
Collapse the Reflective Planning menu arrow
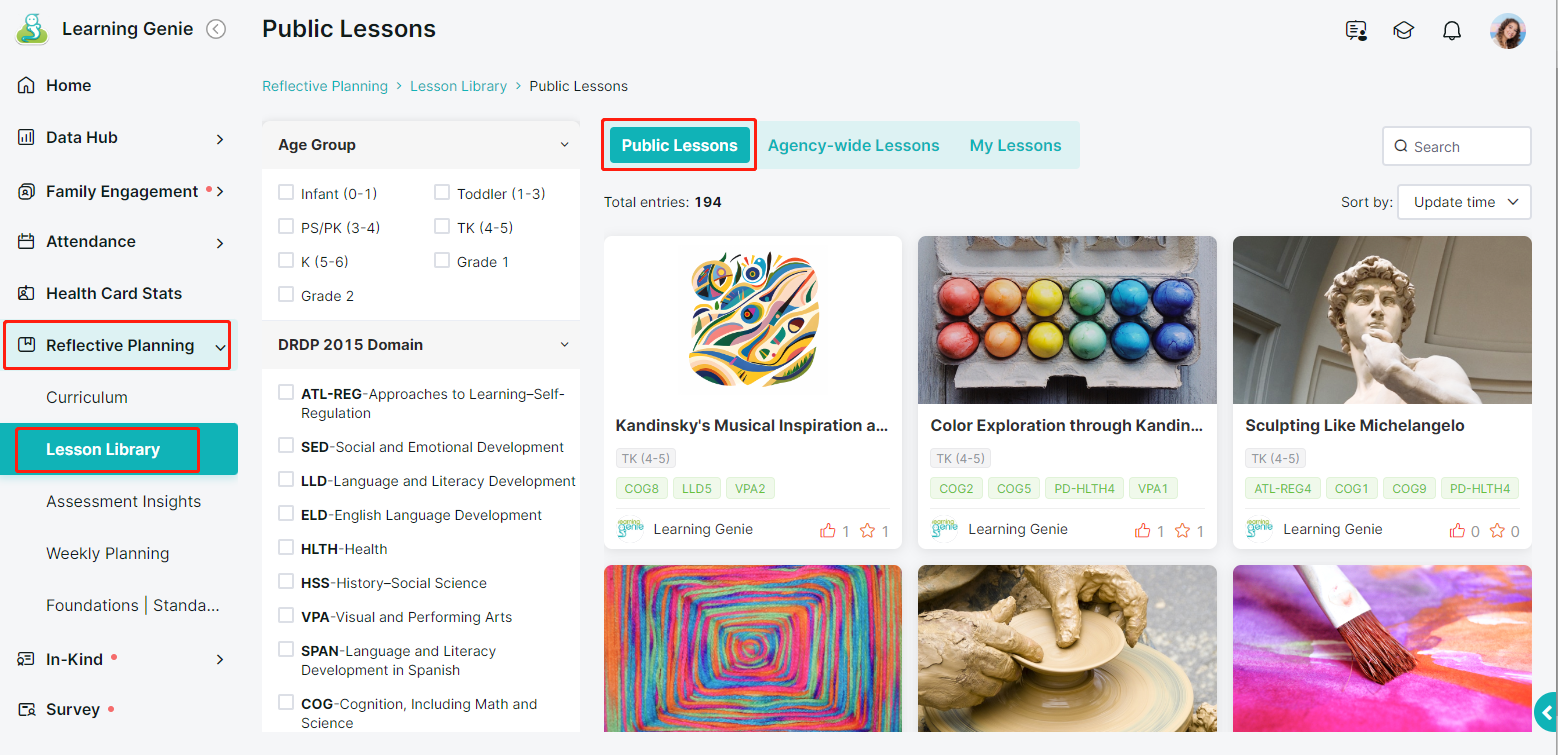click(x=220, y=347)
